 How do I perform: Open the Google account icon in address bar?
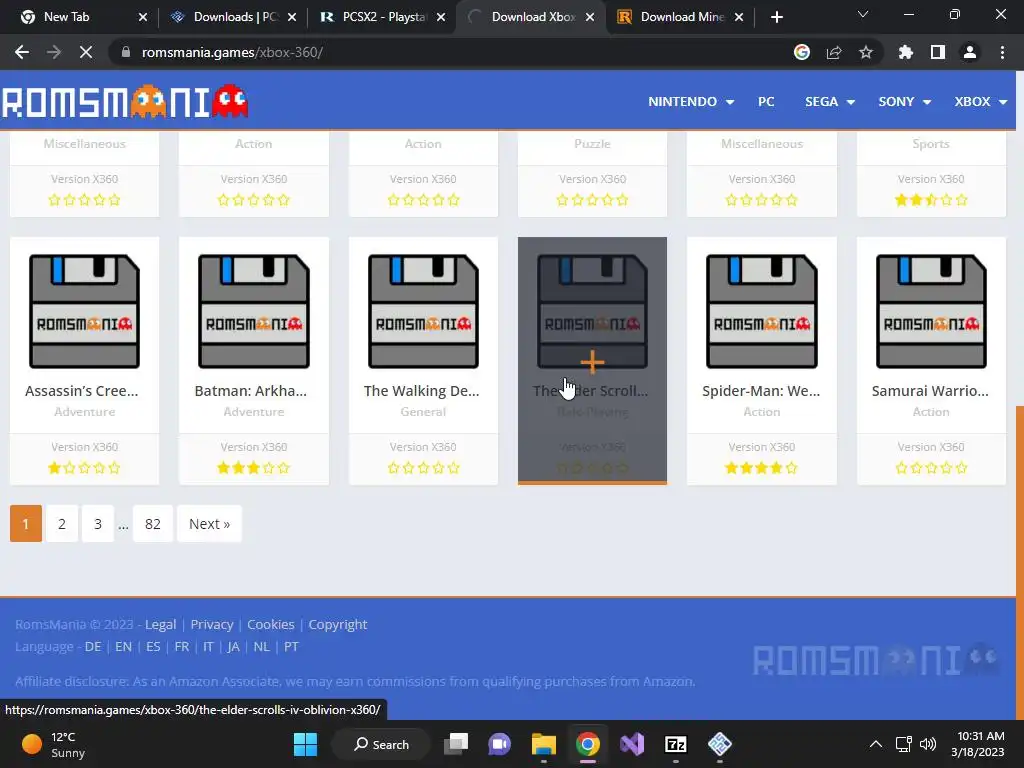801,52
